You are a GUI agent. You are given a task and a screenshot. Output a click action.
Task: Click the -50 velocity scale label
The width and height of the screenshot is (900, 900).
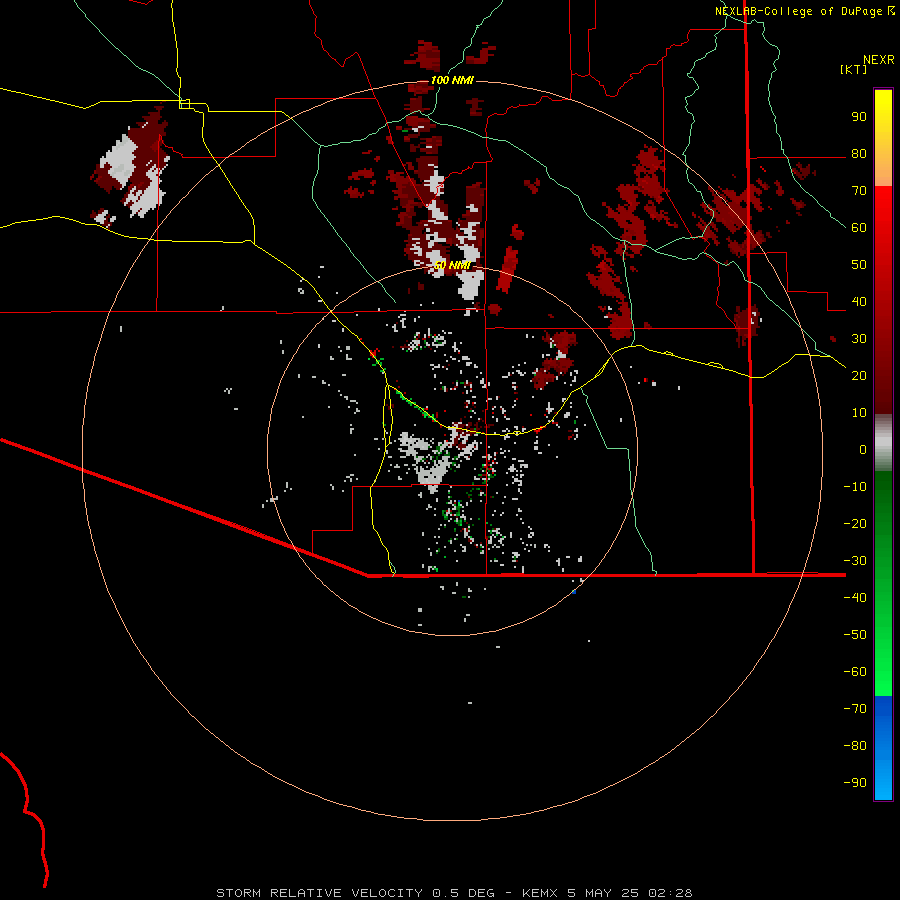coord(855,634)
